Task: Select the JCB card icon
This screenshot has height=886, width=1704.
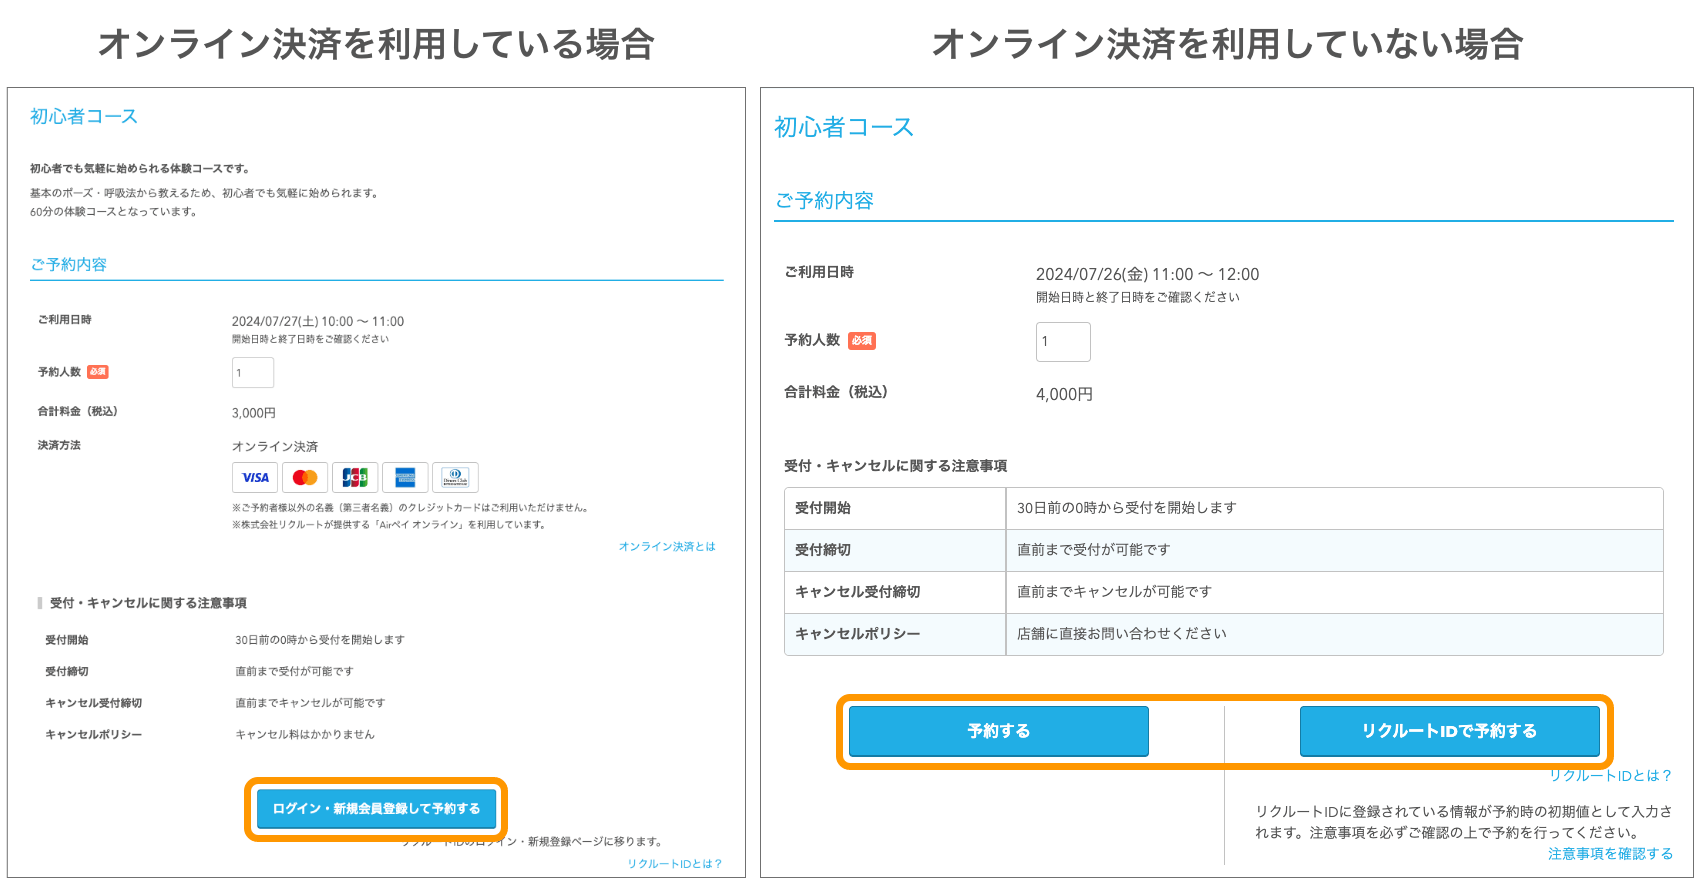Action: tap(355, 478)
